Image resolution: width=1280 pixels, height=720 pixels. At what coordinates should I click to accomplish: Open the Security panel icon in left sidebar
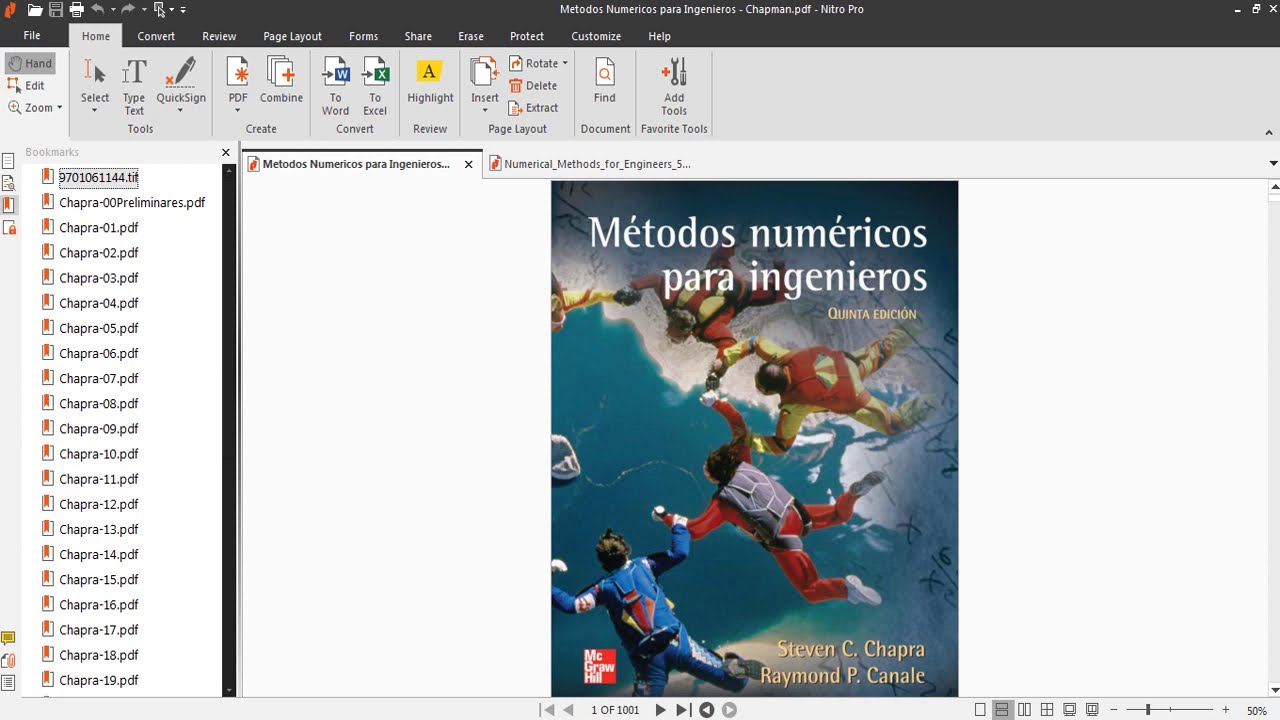point(9,228)
